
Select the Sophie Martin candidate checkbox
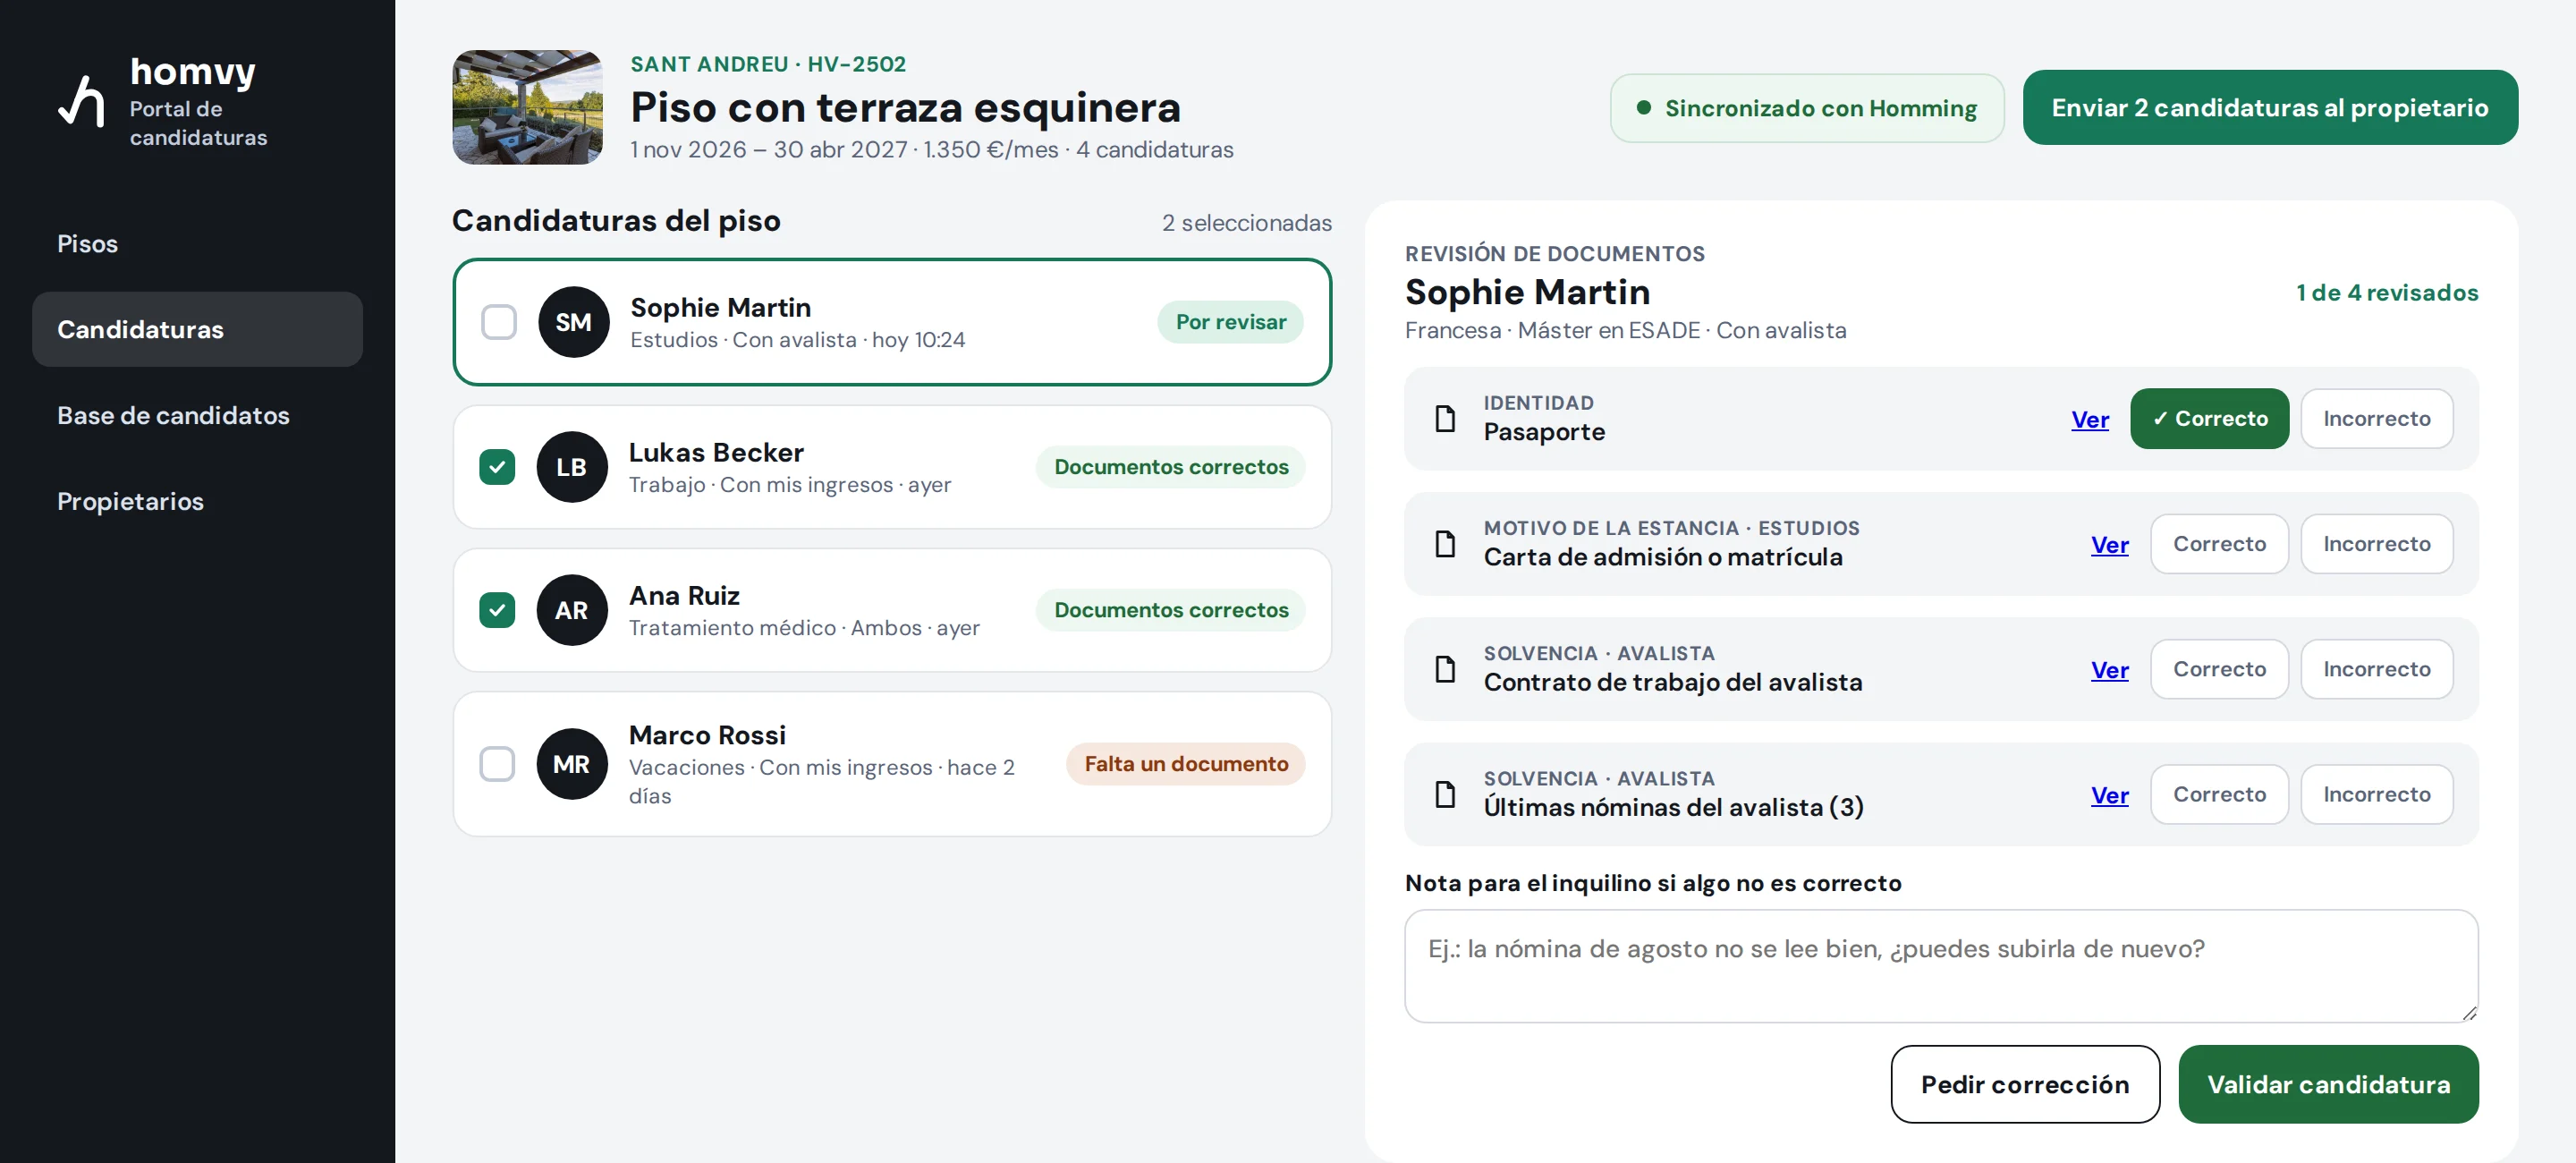click(x=498, y=322)
